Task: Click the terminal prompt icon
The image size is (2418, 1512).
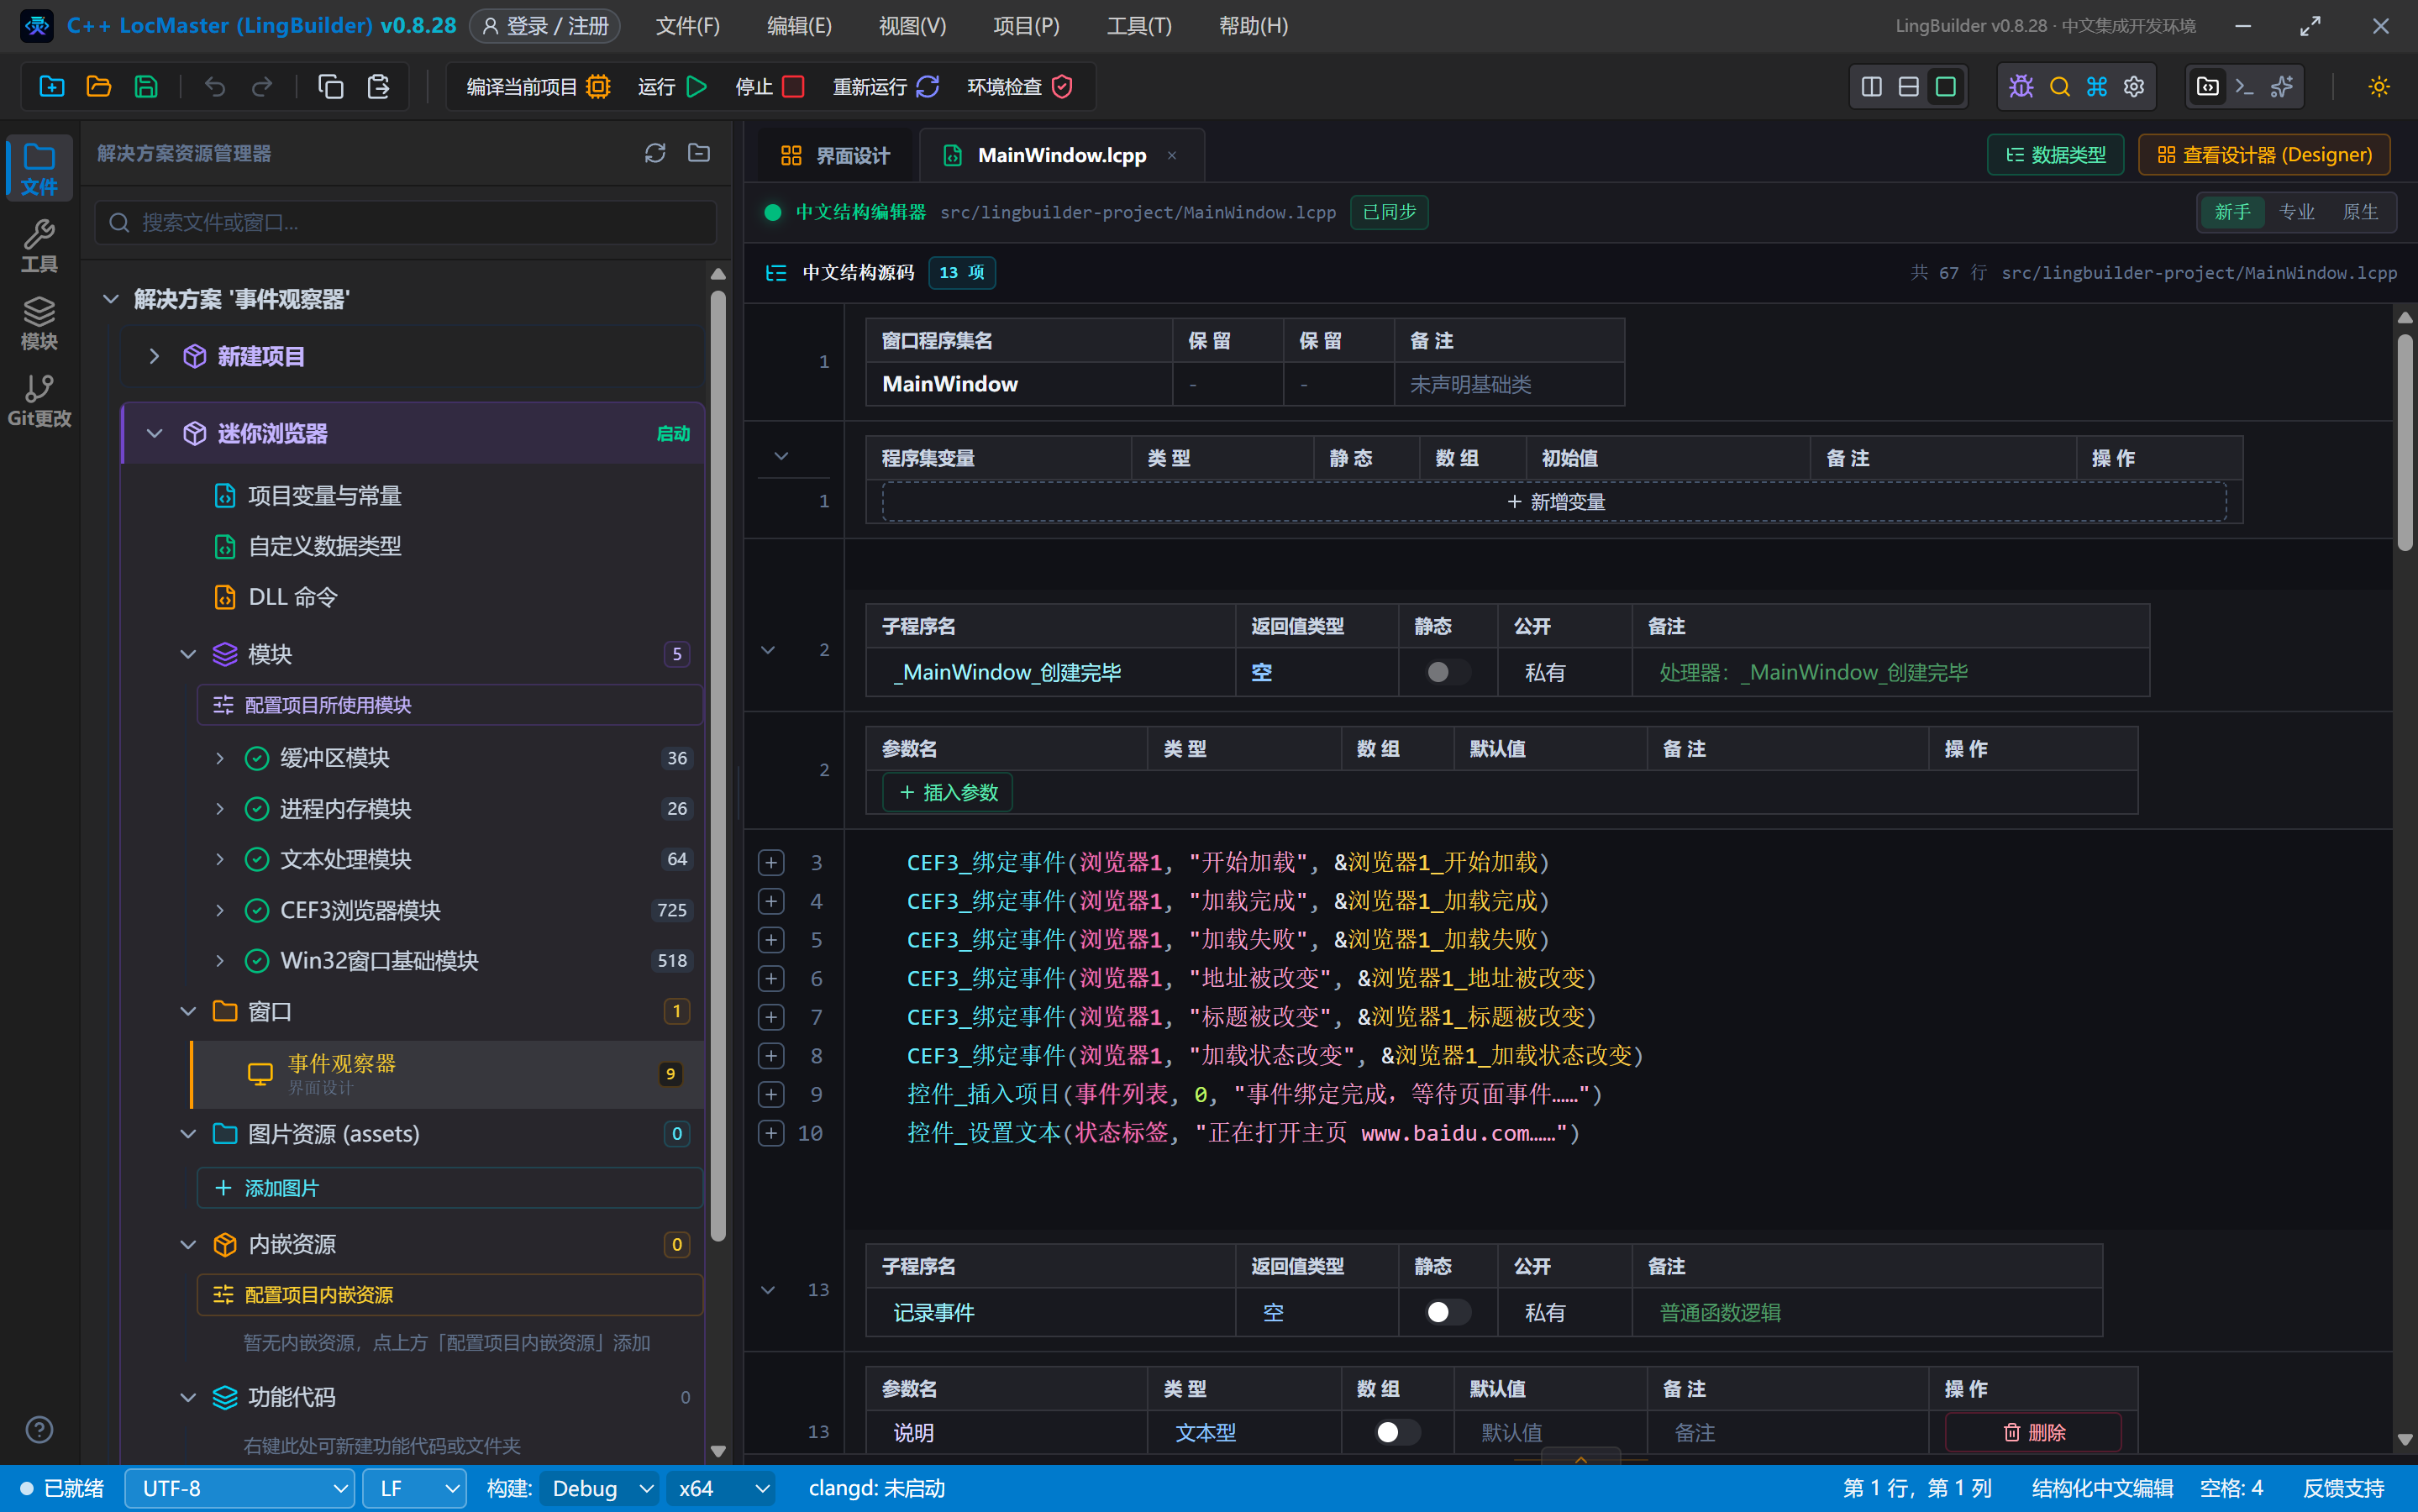Action: pos(2244,87)
